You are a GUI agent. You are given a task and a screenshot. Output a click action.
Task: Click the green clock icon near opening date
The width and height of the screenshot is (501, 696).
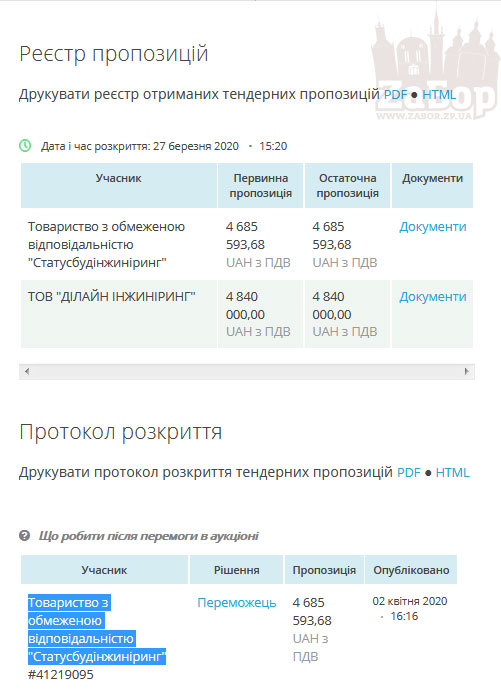(x=25, y=145)
